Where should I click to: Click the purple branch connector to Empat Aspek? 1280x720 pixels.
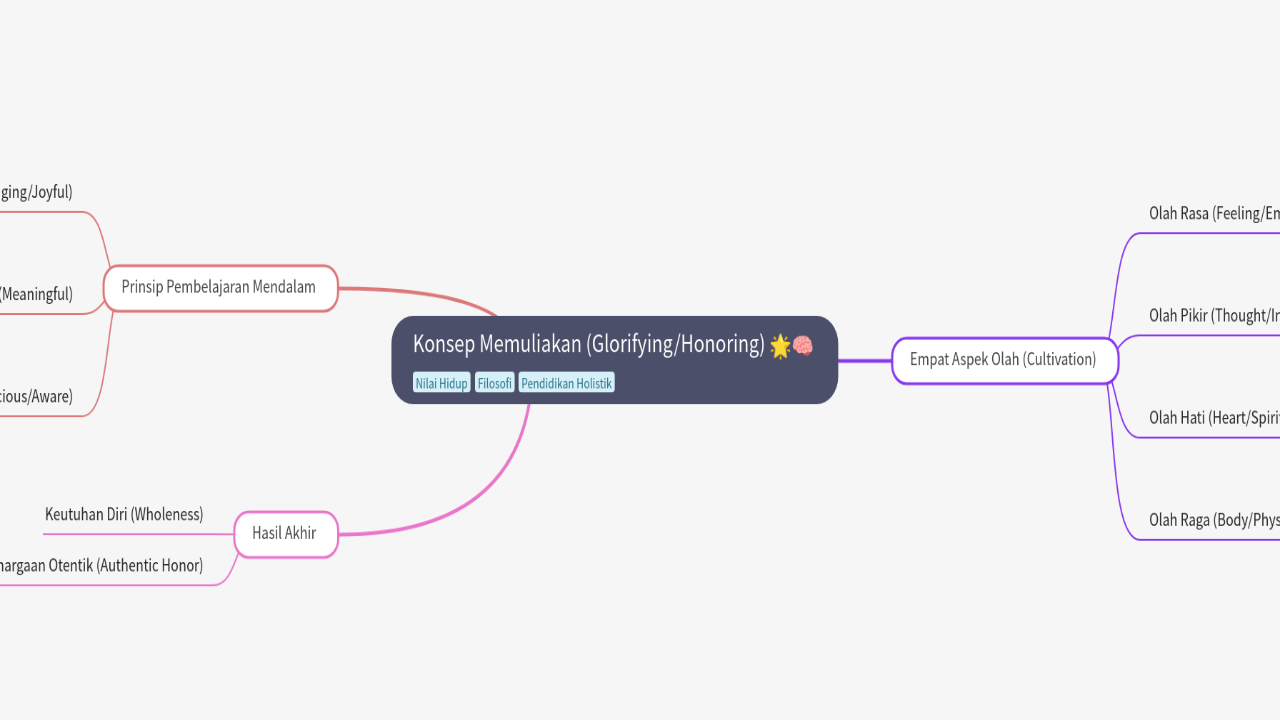tap(865, 360)
